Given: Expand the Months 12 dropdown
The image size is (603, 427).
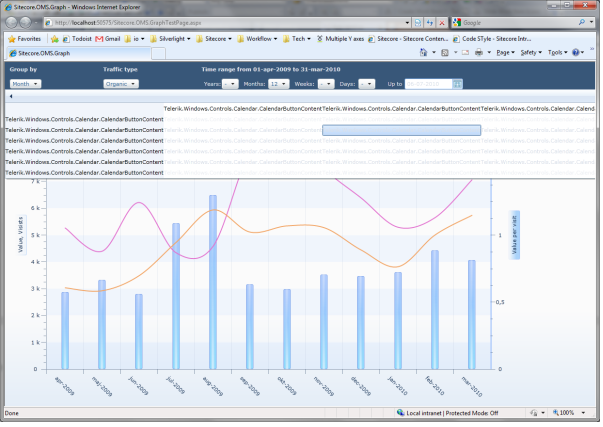Looking at the screenshot, I should [x=279, y=85].
